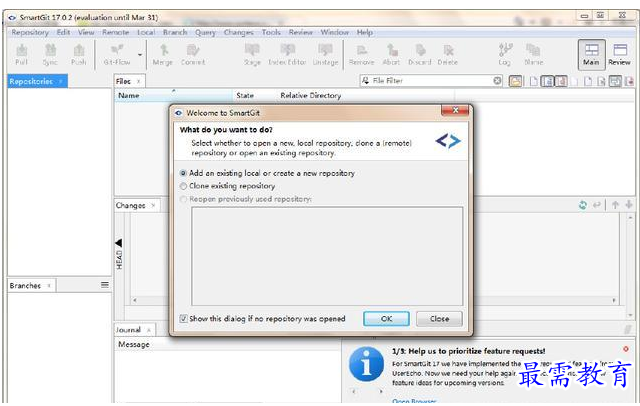
Task: Open the Log tool
Action: 505,55
